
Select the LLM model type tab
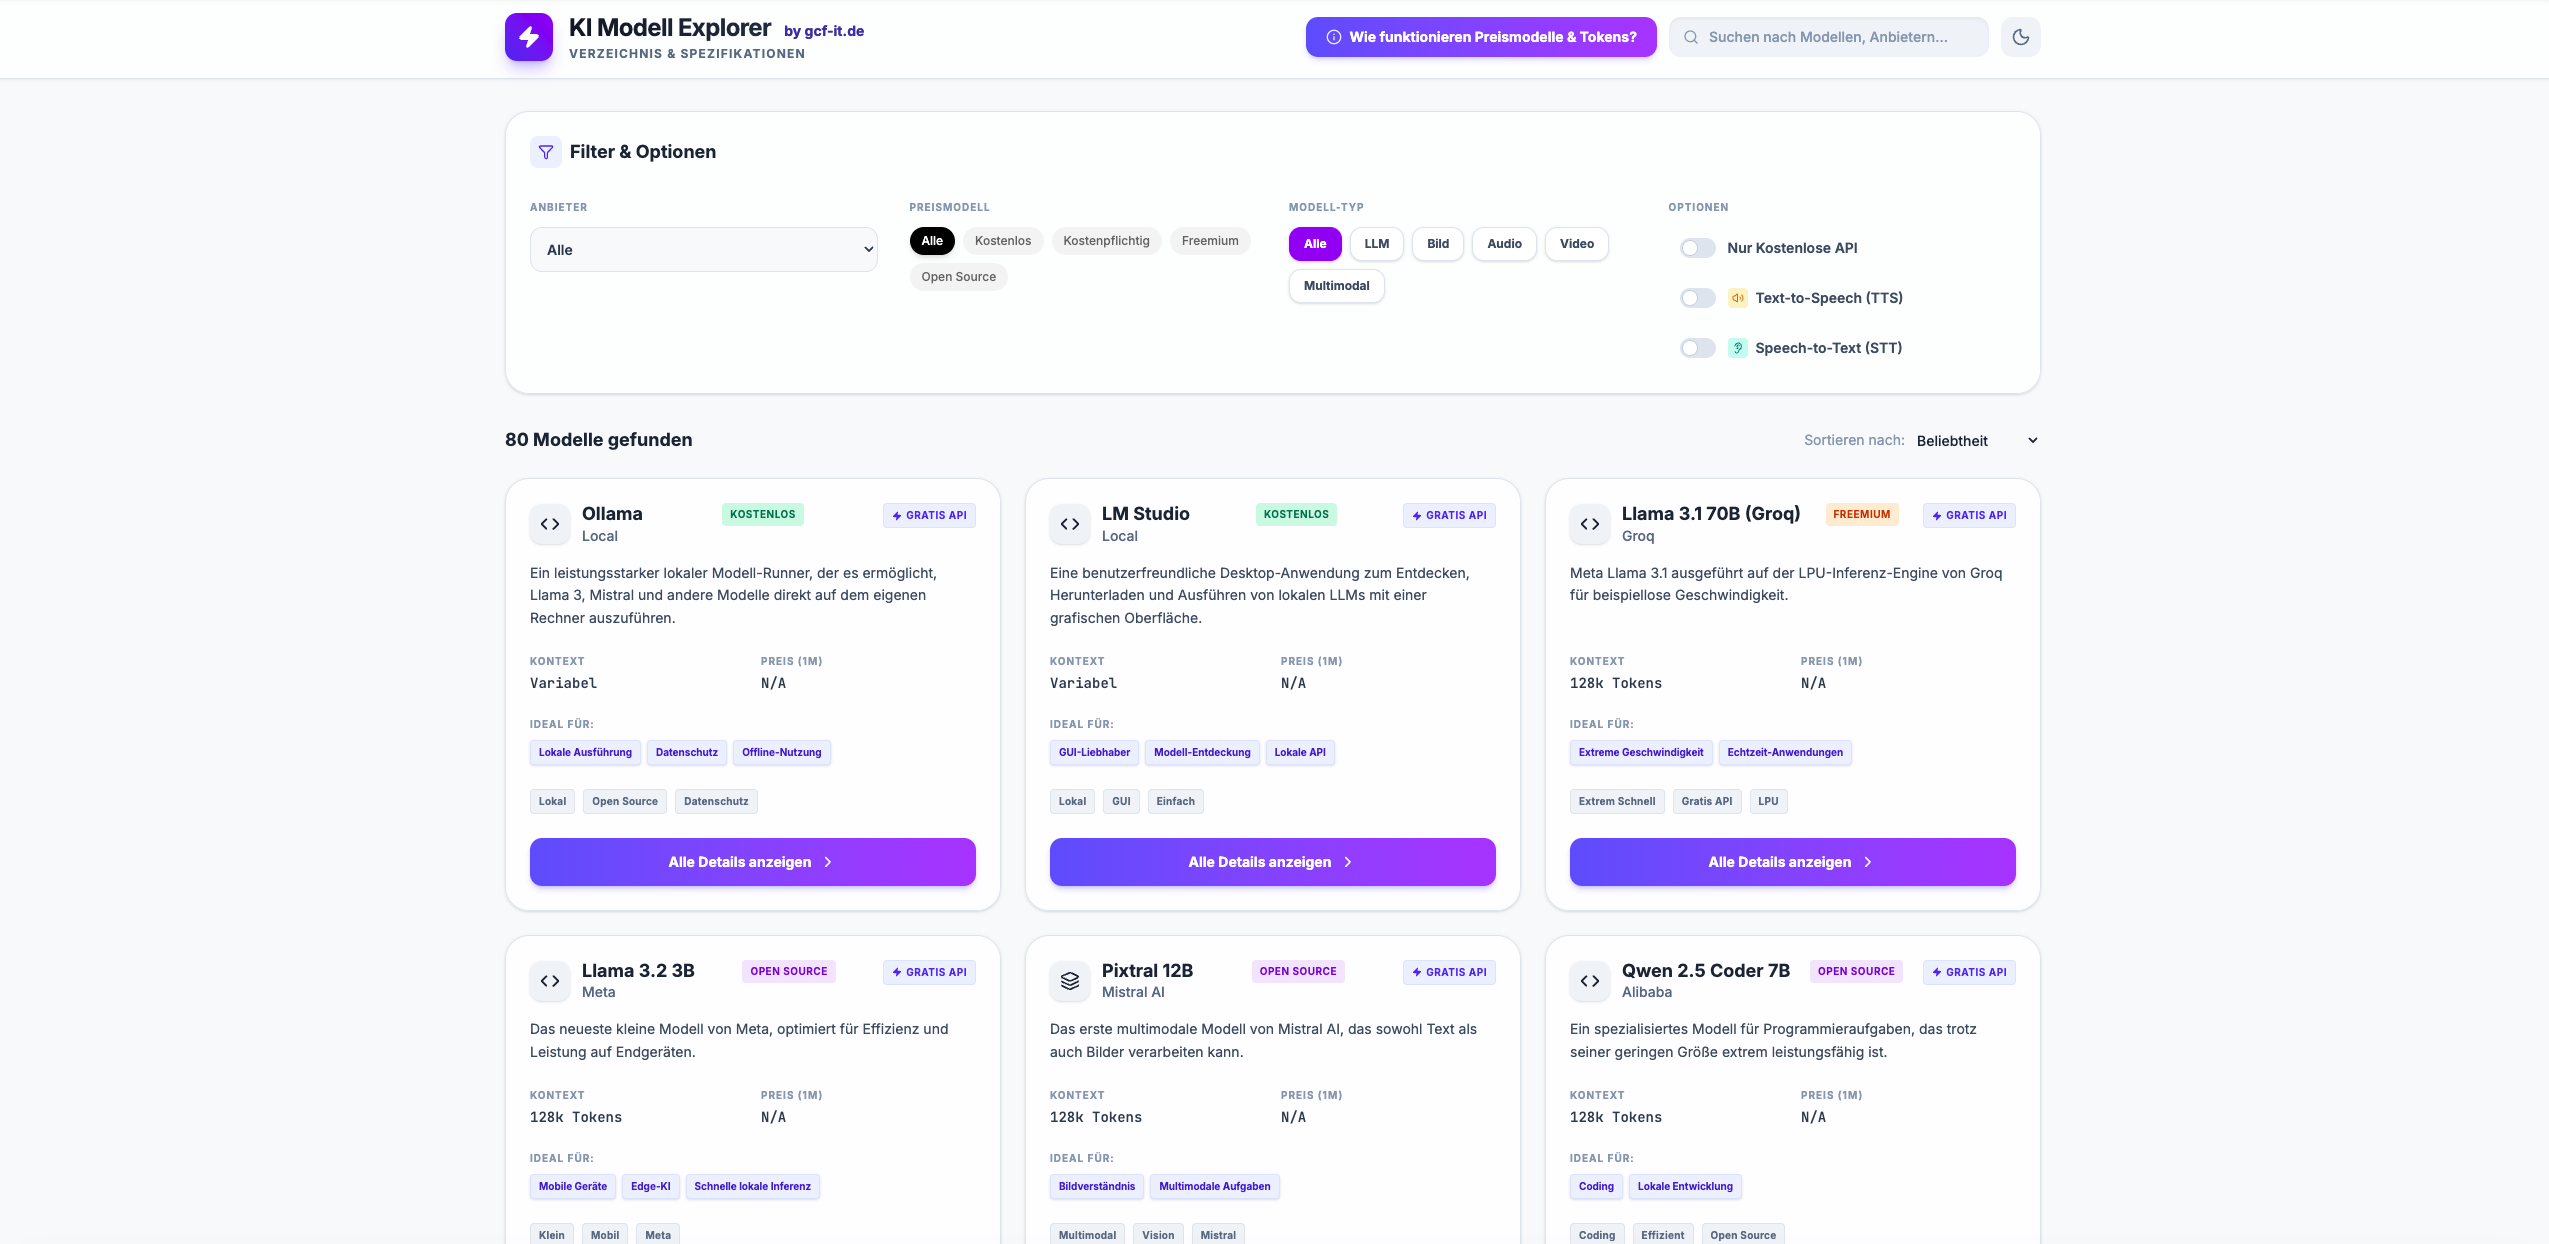tap(1376, 244)
